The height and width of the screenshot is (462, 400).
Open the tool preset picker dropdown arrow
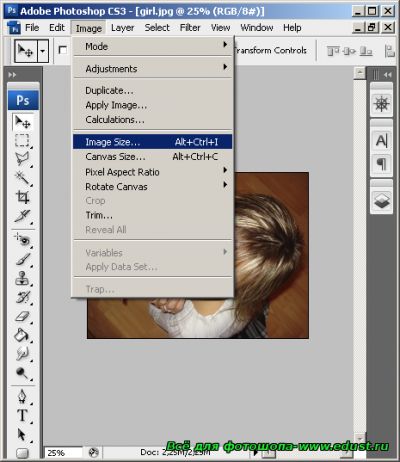(43, 51)
